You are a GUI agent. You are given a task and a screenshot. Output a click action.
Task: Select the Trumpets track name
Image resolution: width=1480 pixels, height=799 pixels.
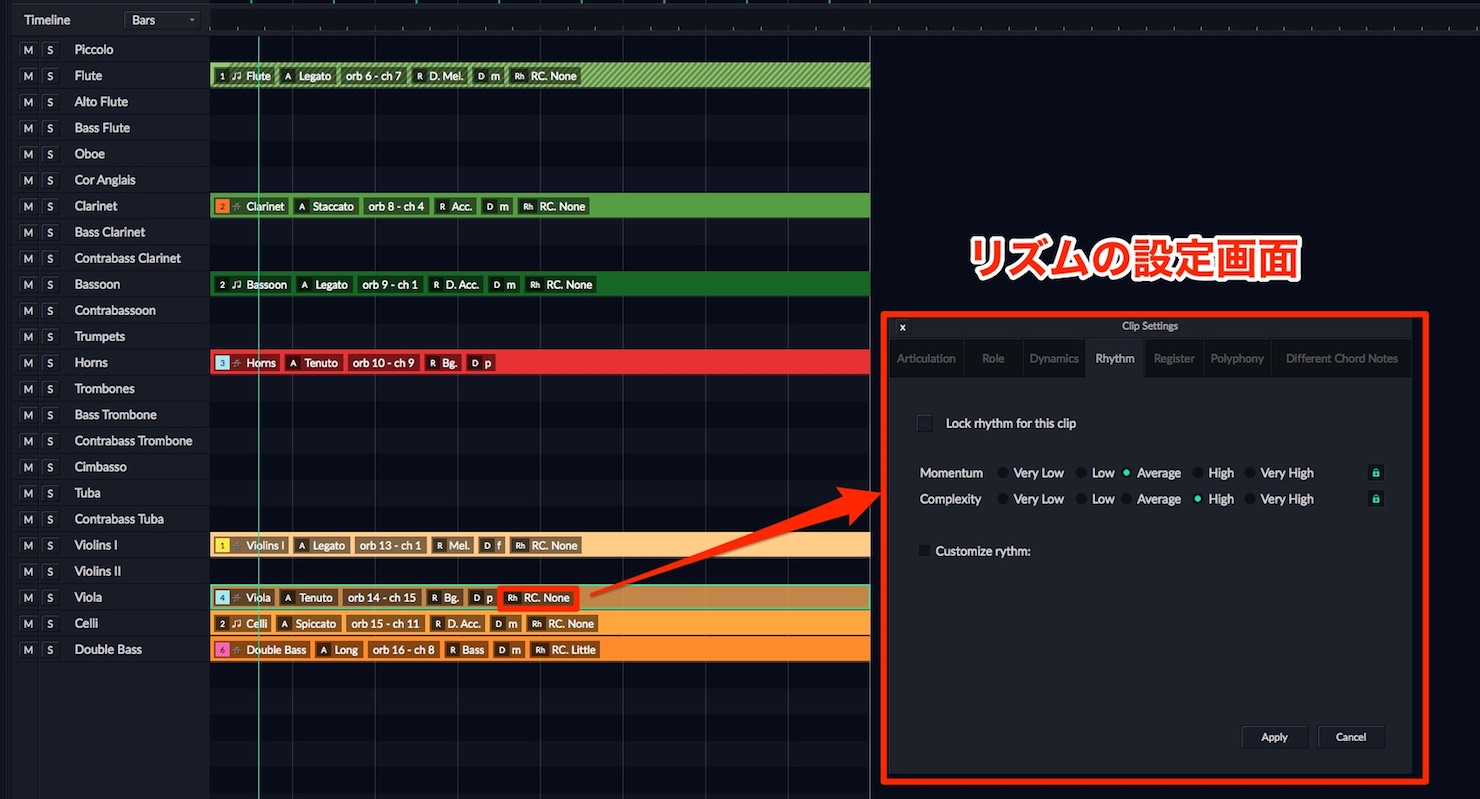pos(100,337)
